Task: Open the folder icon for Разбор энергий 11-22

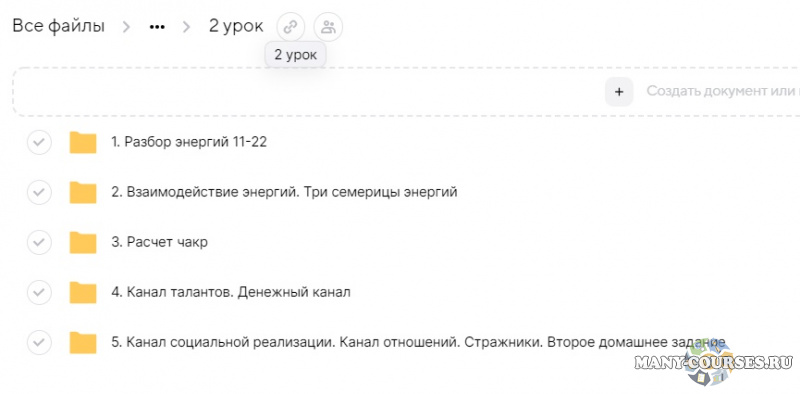Action: [x=83, y=143]
